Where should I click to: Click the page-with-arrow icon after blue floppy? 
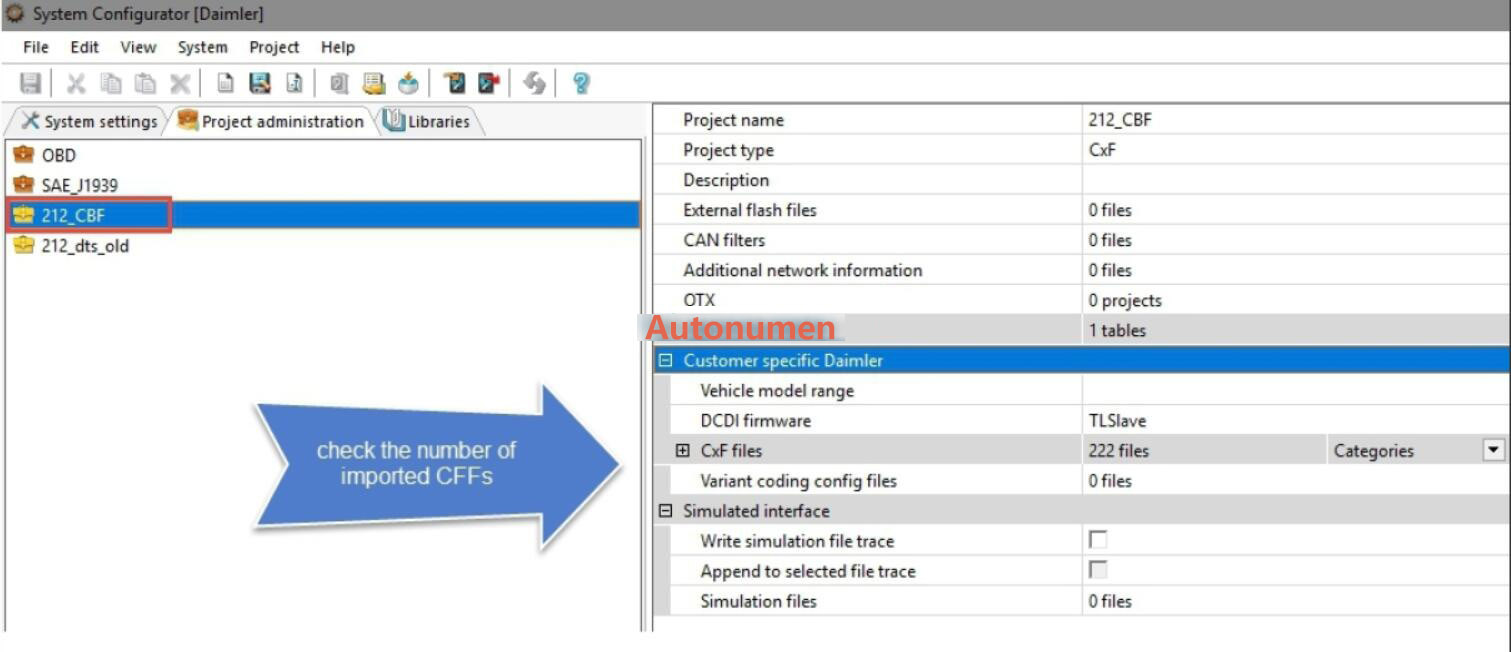pyautogui.click(x=294, y=84)
